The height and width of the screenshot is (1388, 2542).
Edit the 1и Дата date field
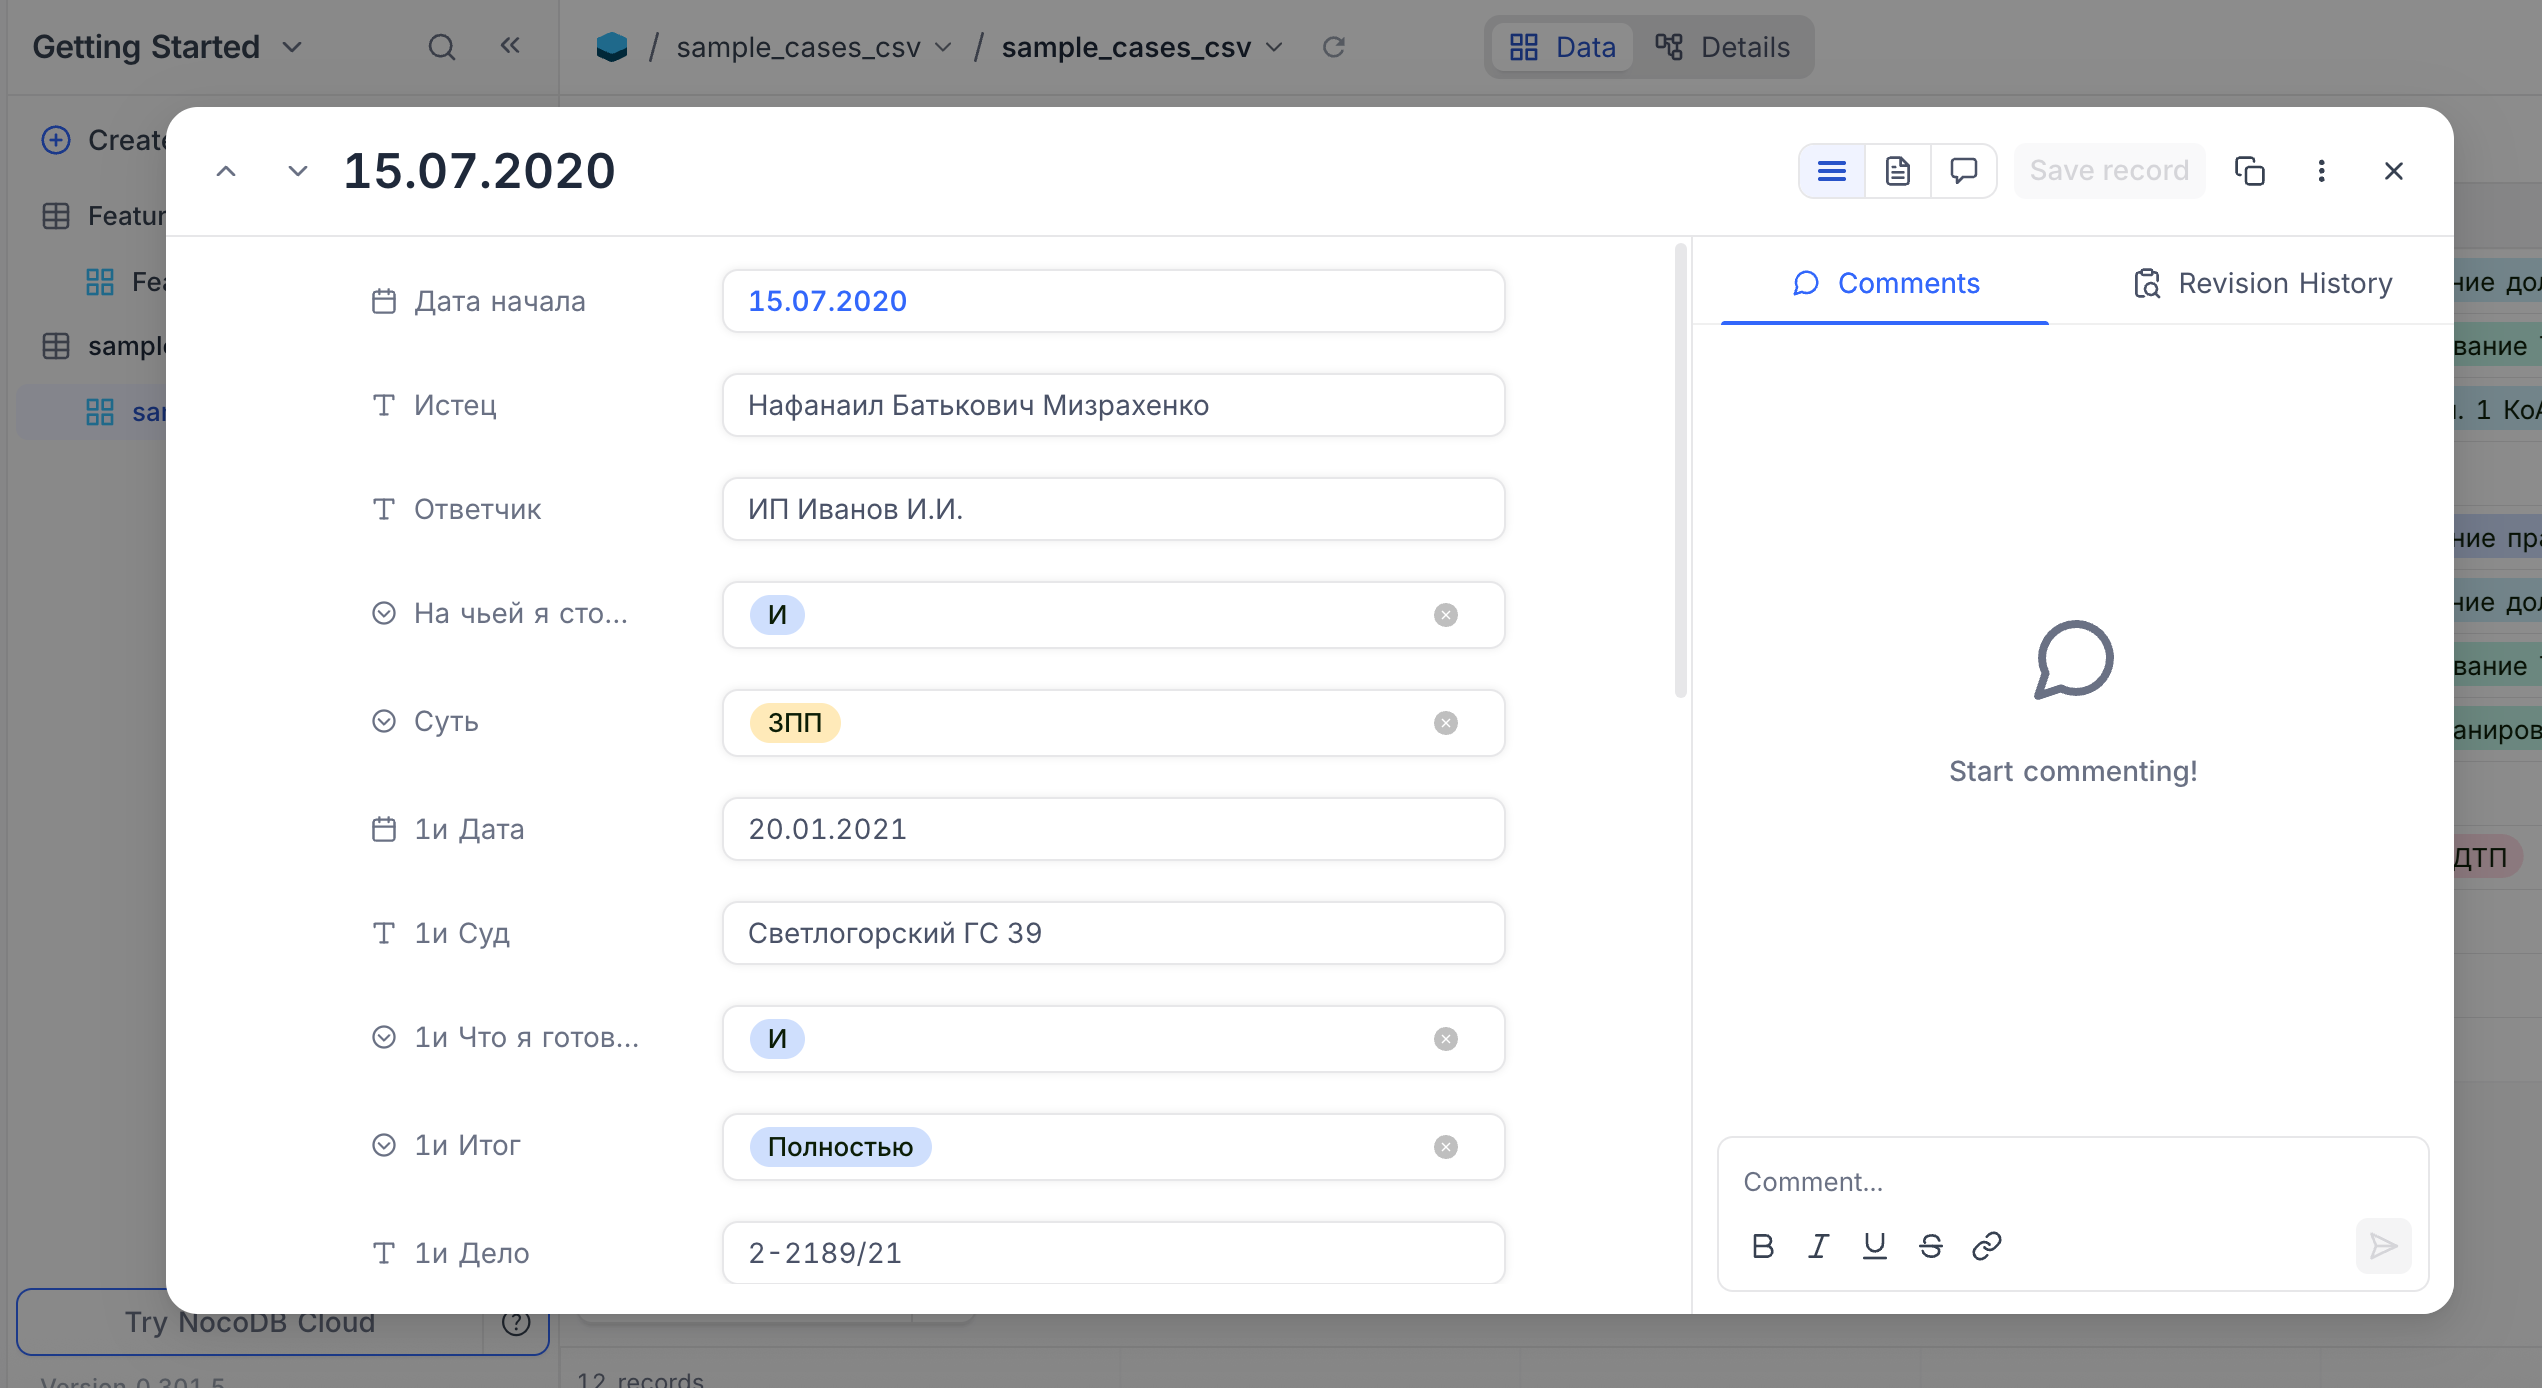click(1113, 829)
